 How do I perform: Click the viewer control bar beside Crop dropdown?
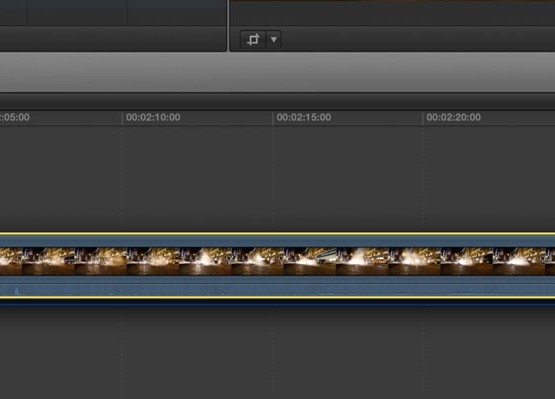pyautogui.click(x=418, y=39)
